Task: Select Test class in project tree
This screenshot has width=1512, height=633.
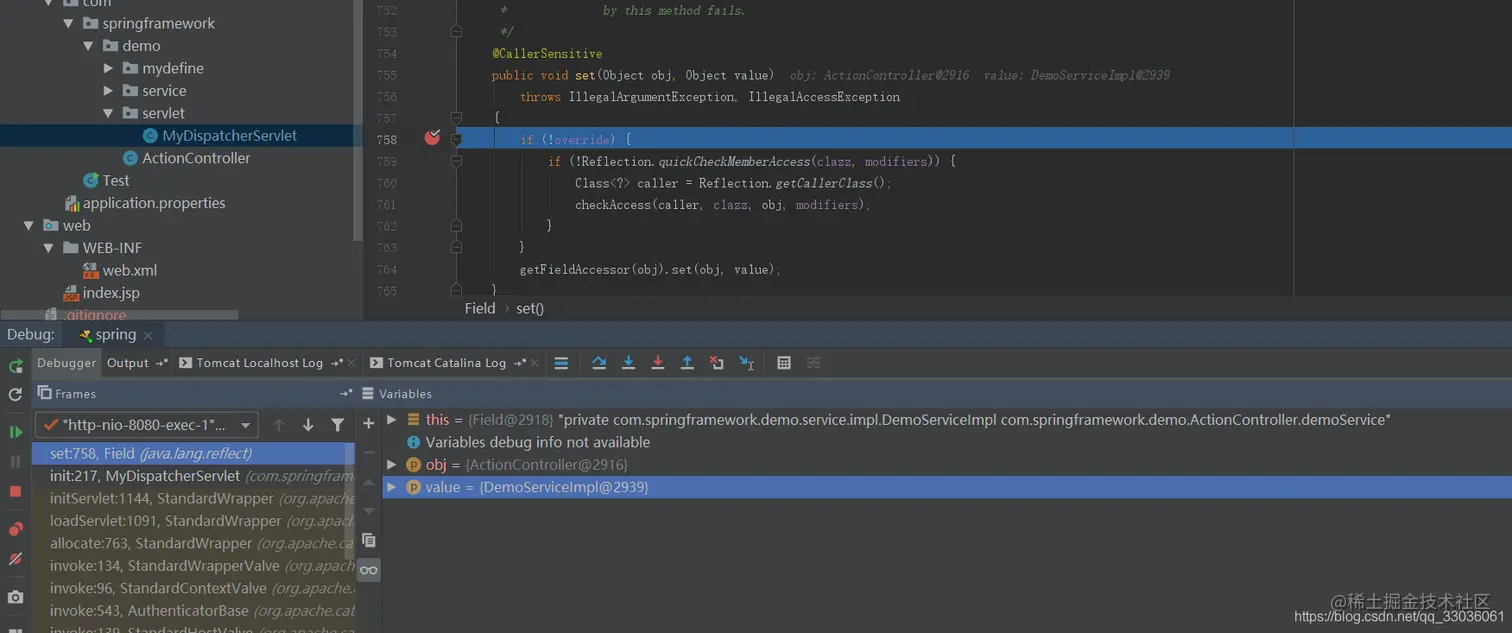Action: tap(116, 181)
